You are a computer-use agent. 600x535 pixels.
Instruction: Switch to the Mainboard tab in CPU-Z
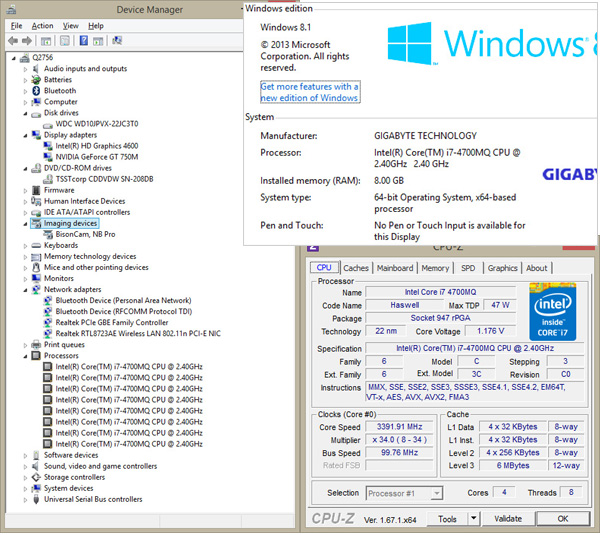[395, 268]
